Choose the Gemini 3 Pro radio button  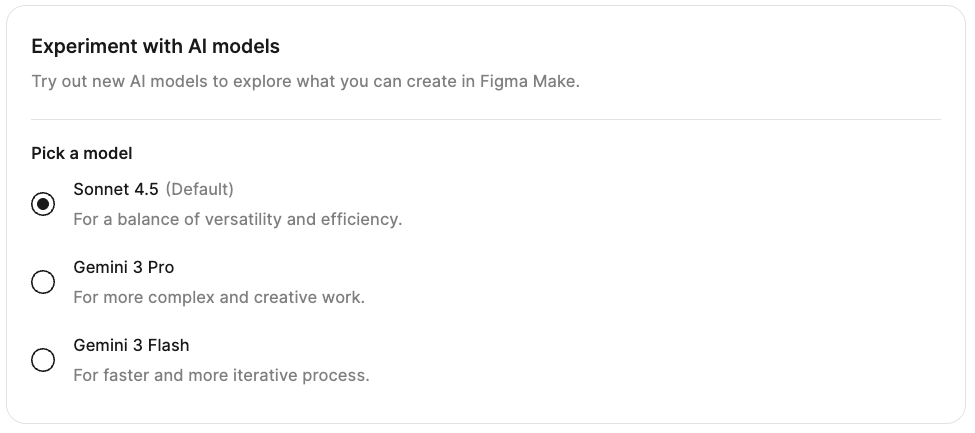pyautogui.click(x=43, y=282)
